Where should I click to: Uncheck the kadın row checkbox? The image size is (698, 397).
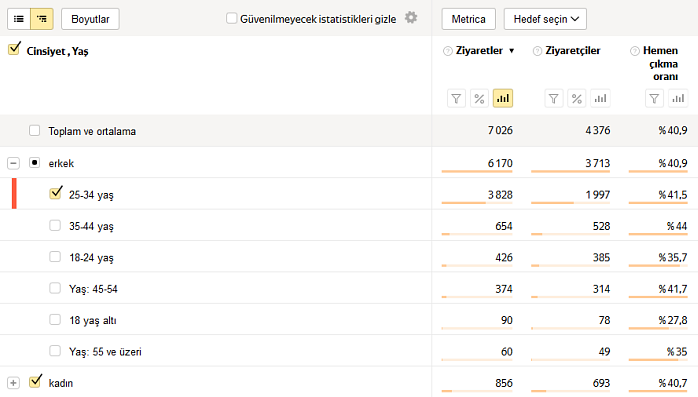[35, 382]
